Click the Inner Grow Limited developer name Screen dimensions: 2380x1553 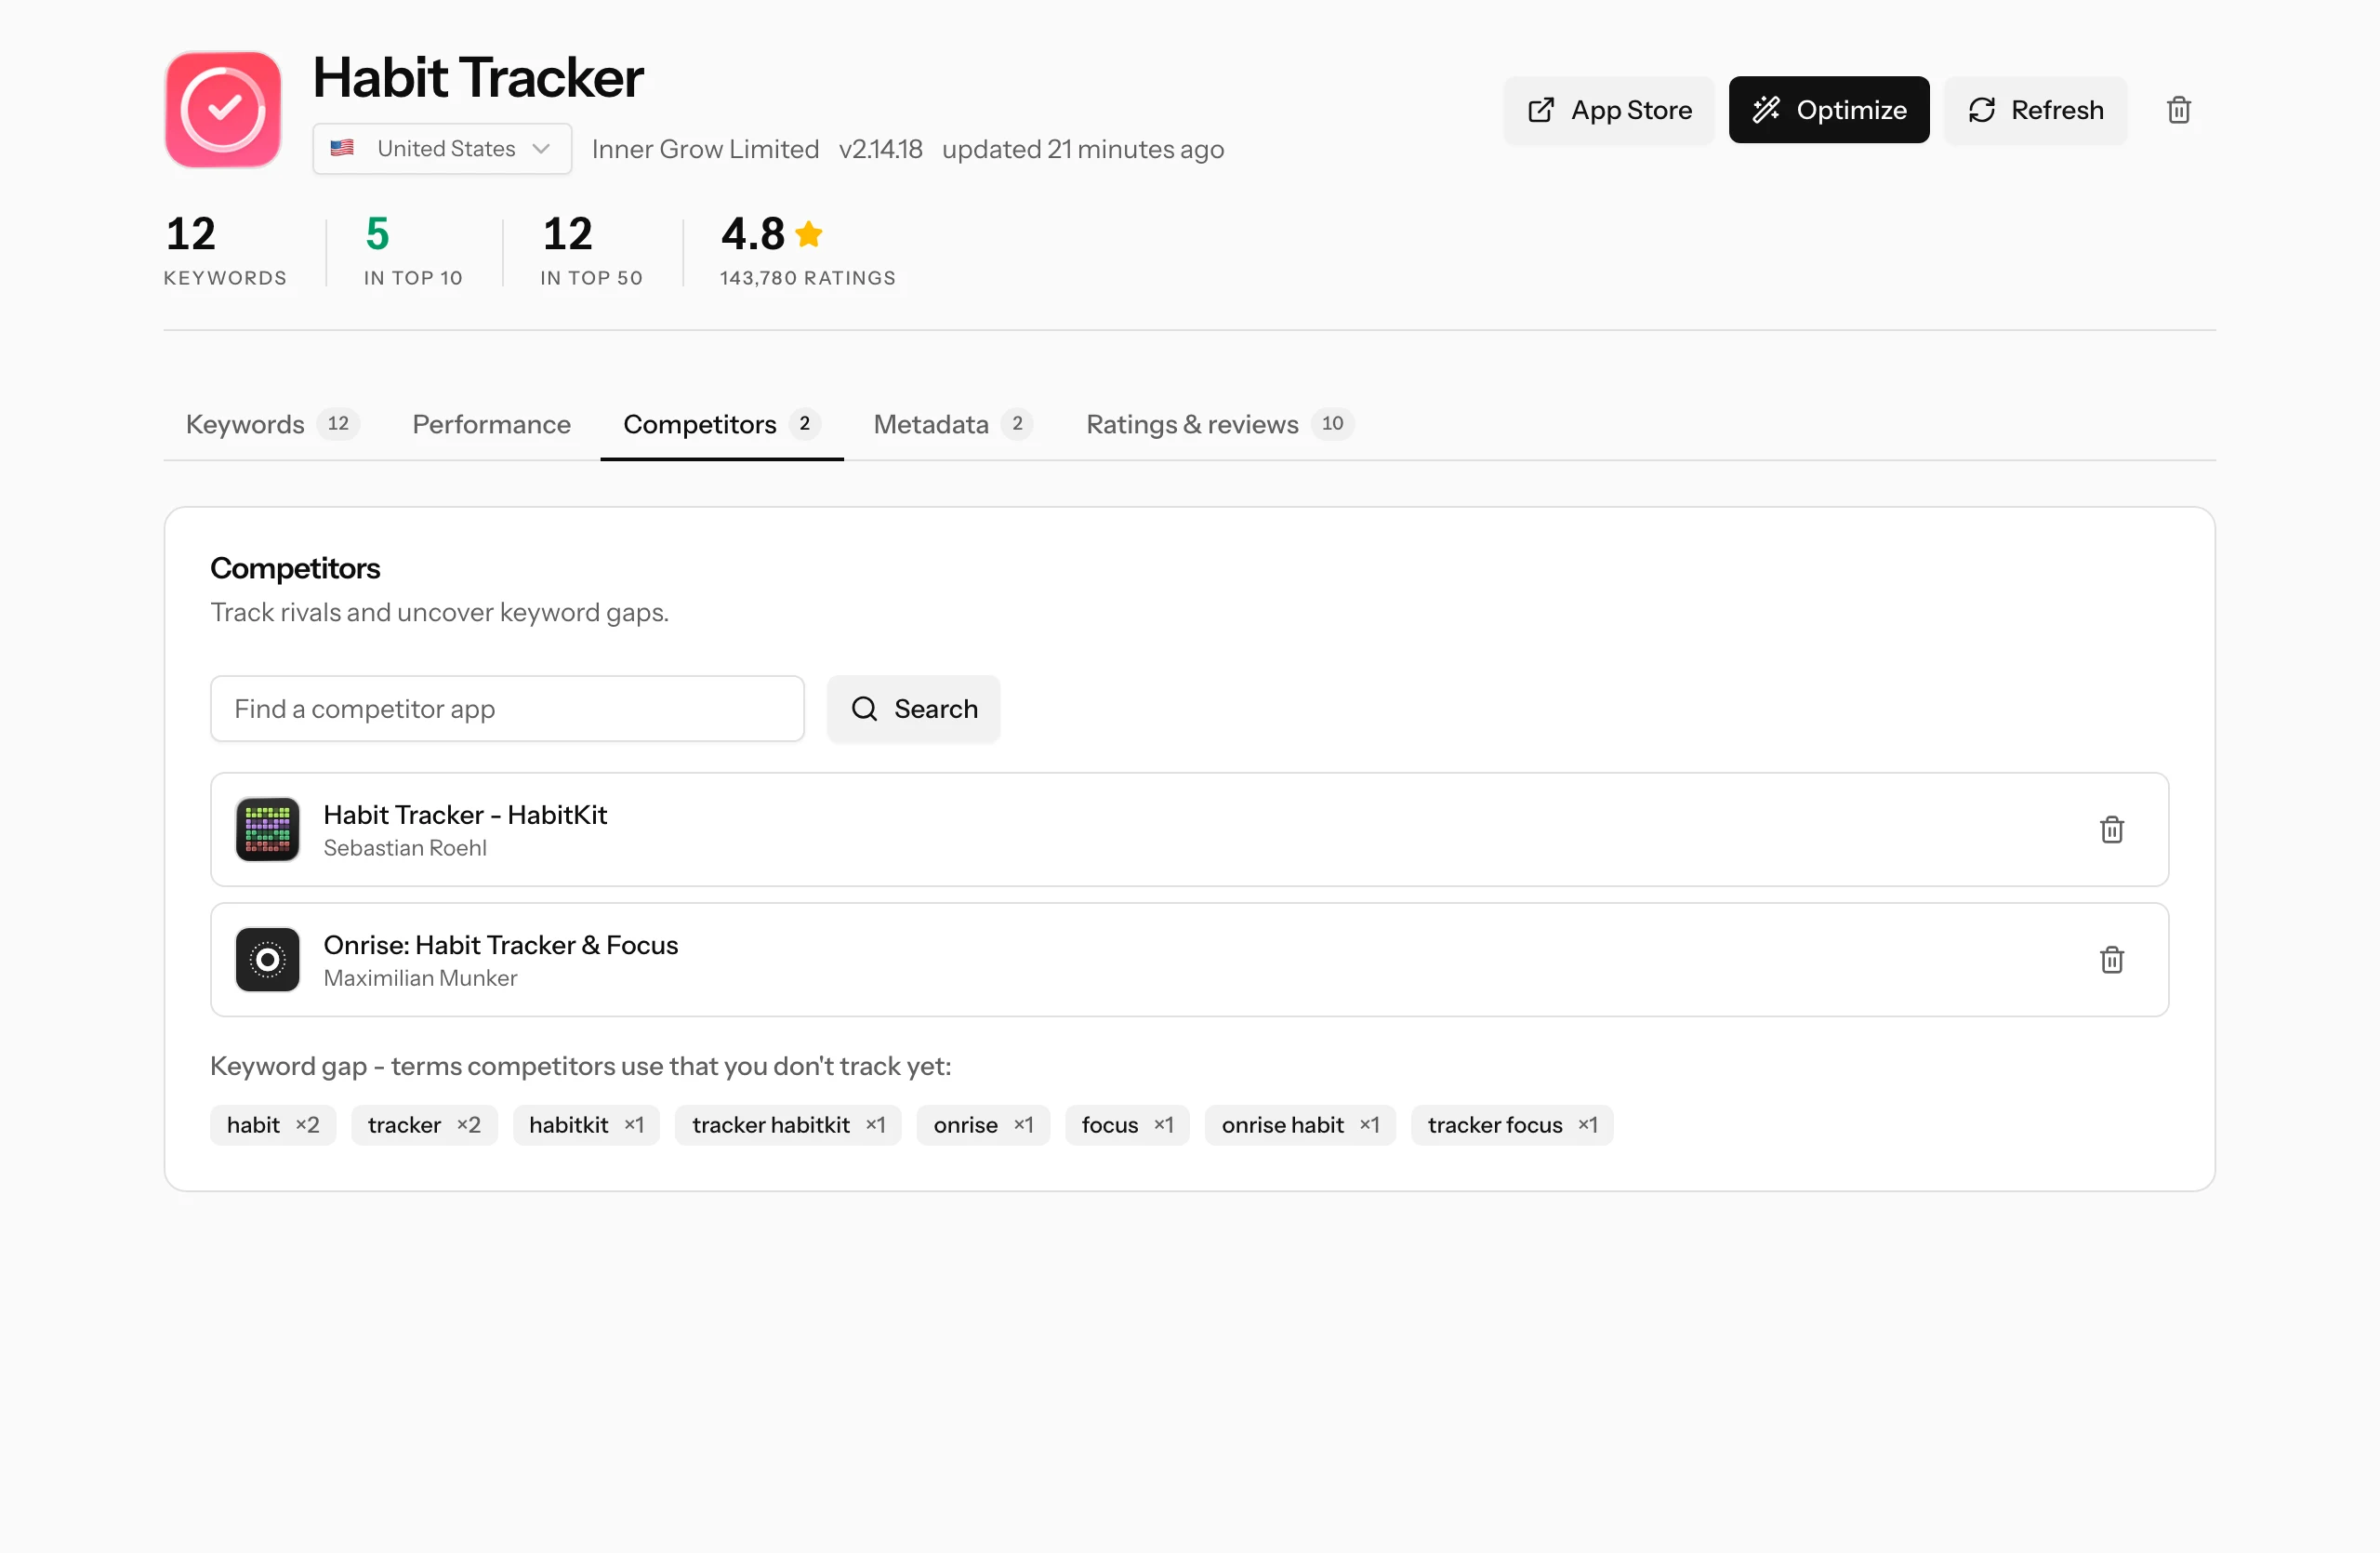coord(705,149)
